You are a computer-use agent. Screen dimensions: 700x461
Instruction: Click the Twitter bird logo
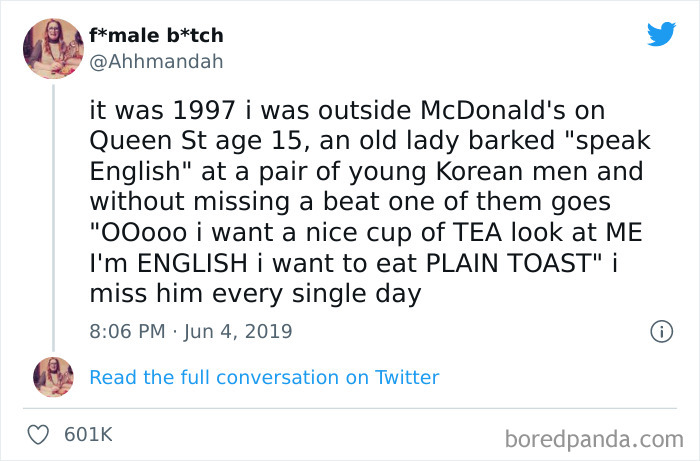661,35
